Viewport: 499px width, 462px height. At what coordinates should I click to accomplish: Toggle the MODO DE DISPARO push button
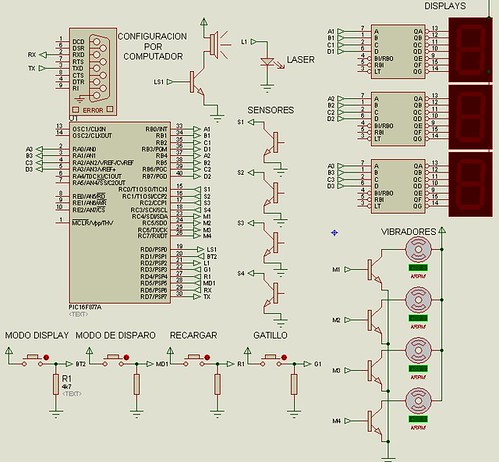click(114, 359)
